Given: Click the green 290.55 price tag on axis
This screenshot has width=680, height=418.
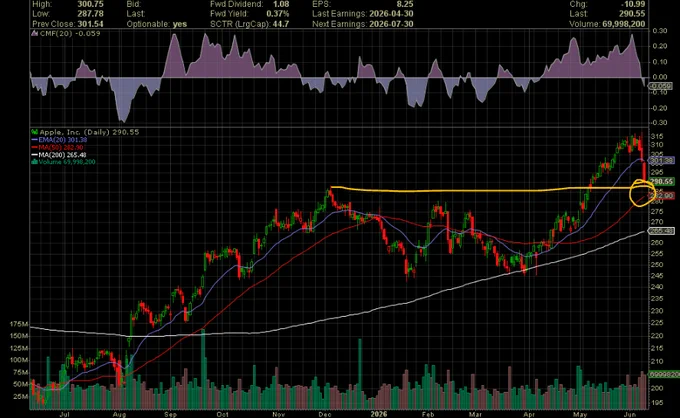Looking at the screenshot, I should tap(661, 182).
